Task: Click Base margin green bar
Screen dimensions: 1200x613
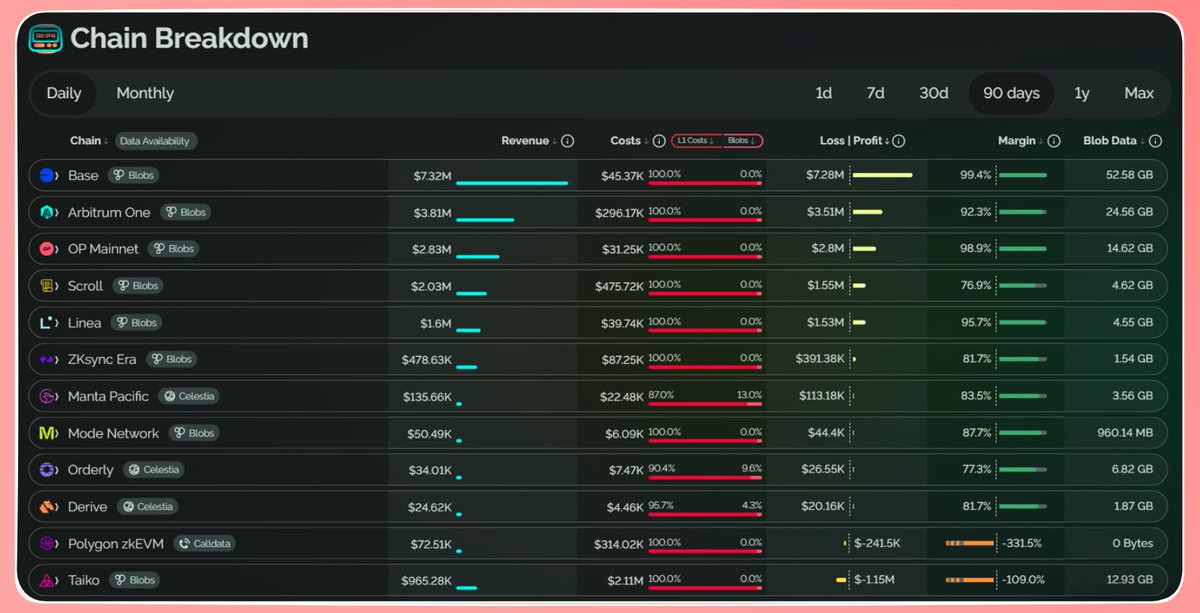Action: [1022, 175]
